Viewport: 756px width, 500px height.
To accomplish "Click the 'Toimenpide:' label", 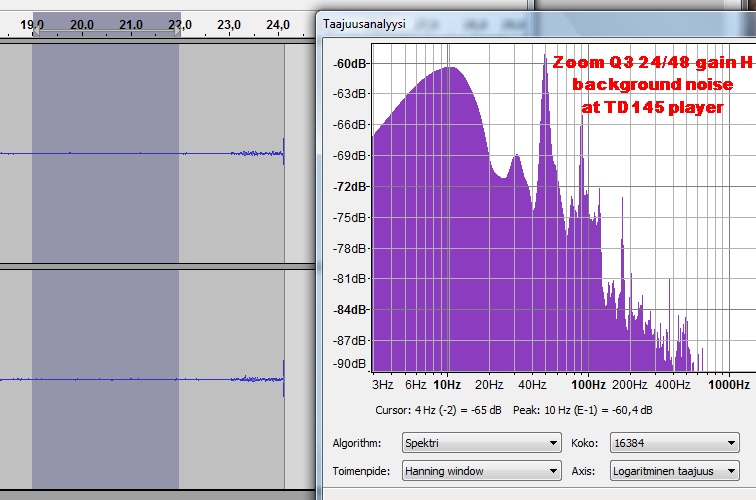I will point(361,471).
